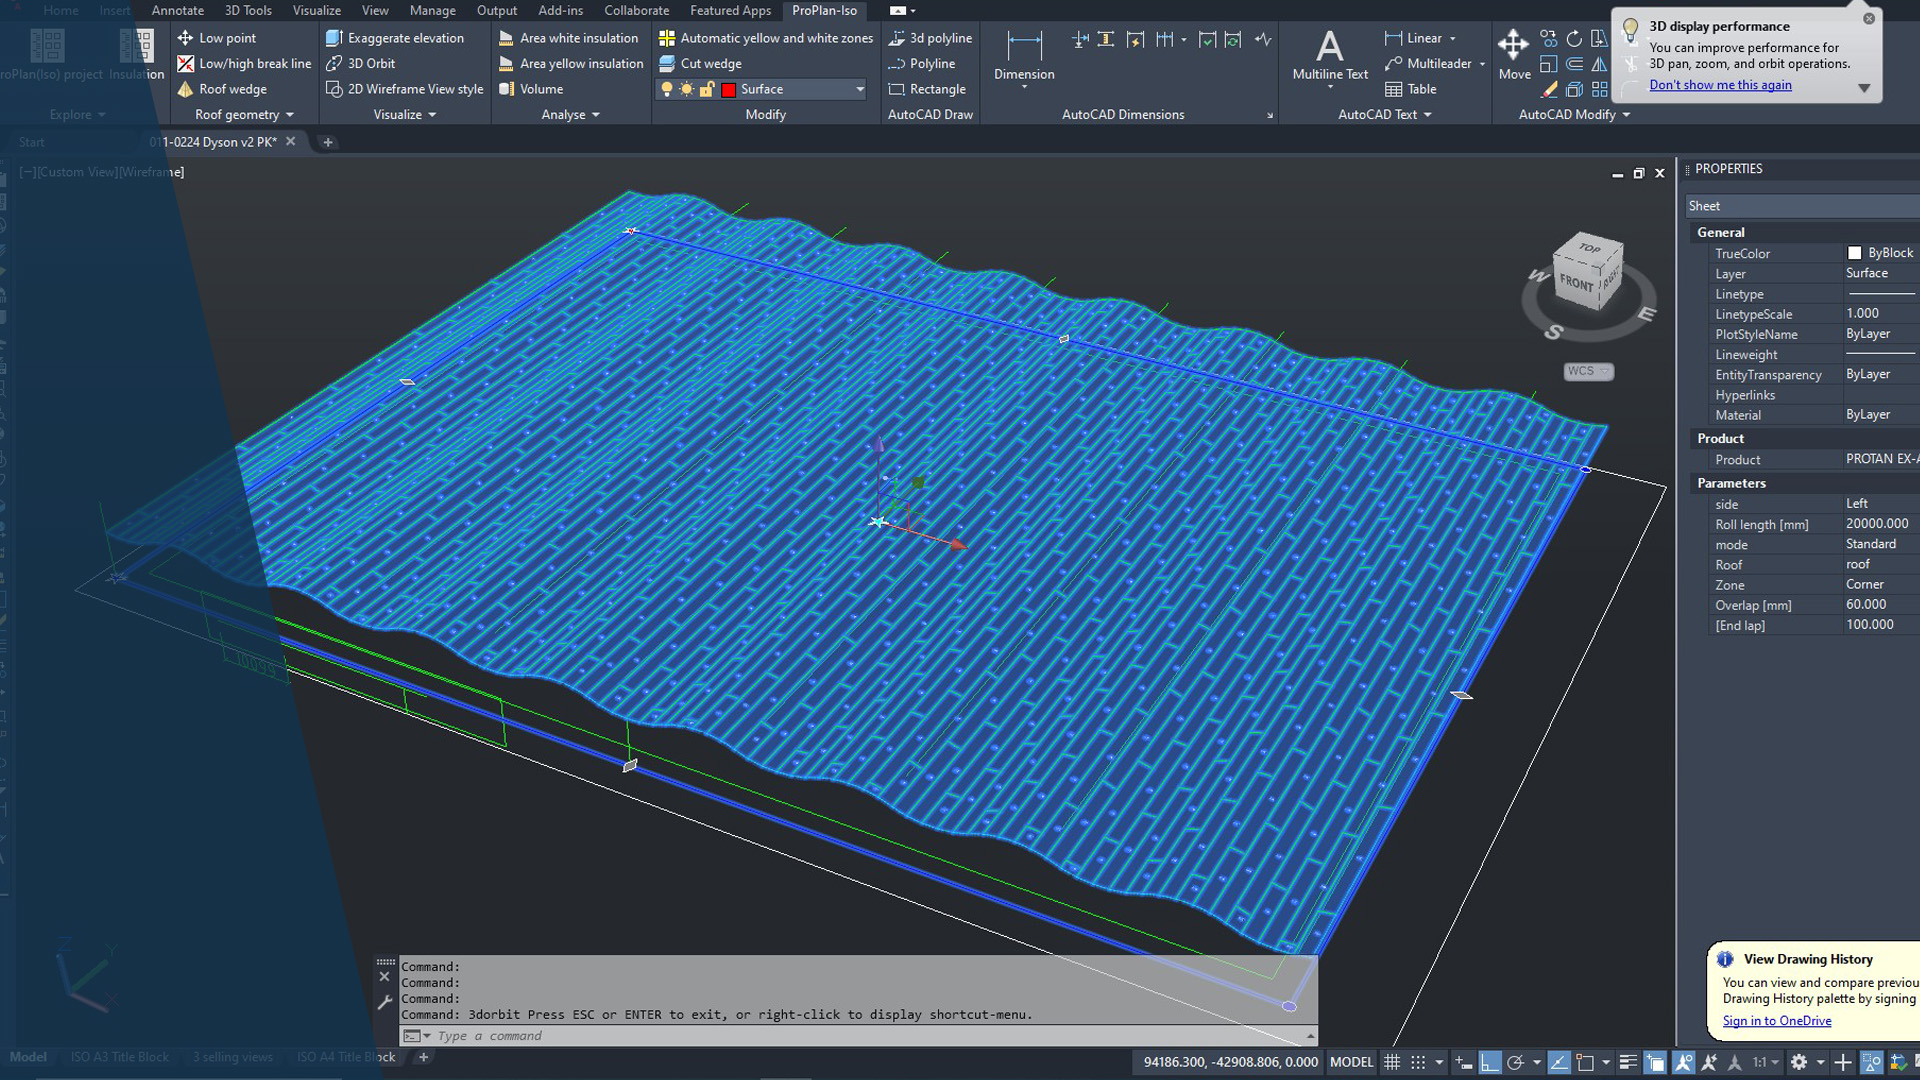Screen dimensions: 1920x1080
Task: Click the red Surface layer color swatch
Action: click(x=729, y=89)
